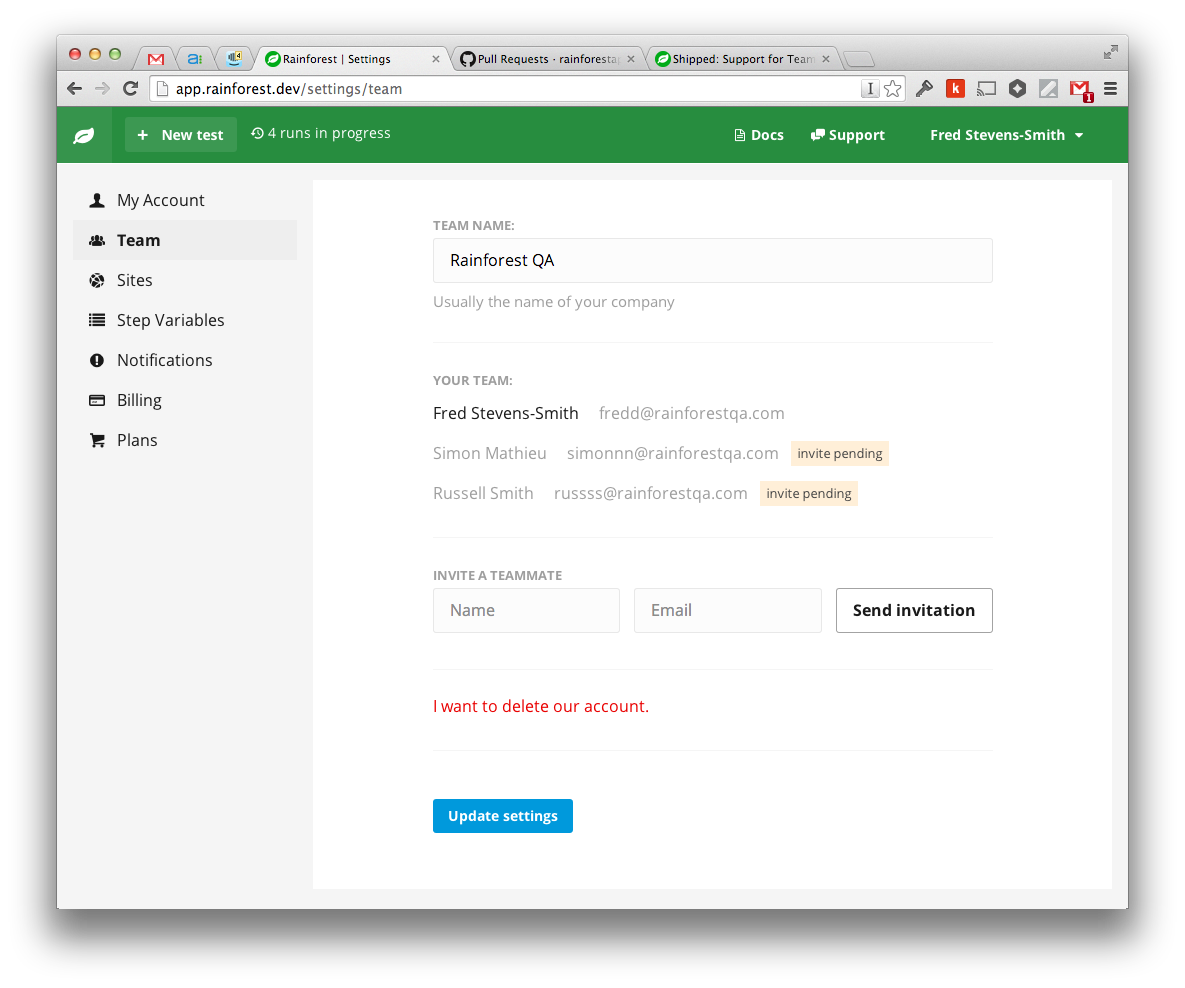The image size is (1185, 988).
Task: Click the email simonnn@rainforestqa.com
Action: tap(673, 454)
